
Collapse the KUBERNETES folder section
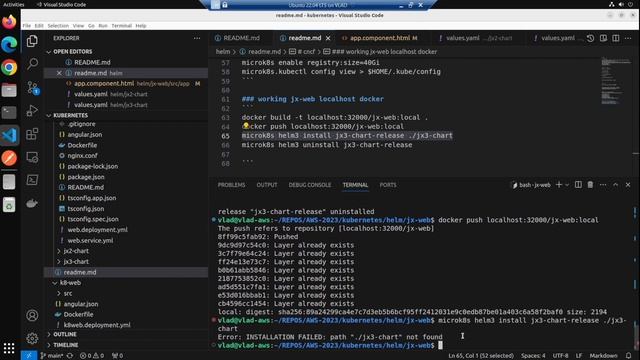click(70, 116)
